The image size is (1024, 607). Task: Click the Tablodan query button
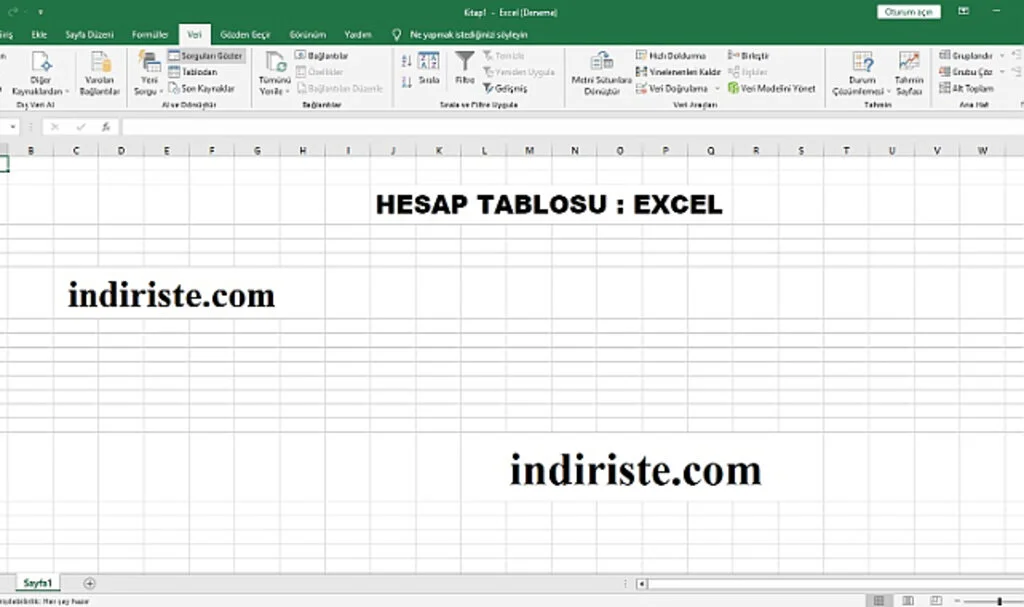point(193,72)
